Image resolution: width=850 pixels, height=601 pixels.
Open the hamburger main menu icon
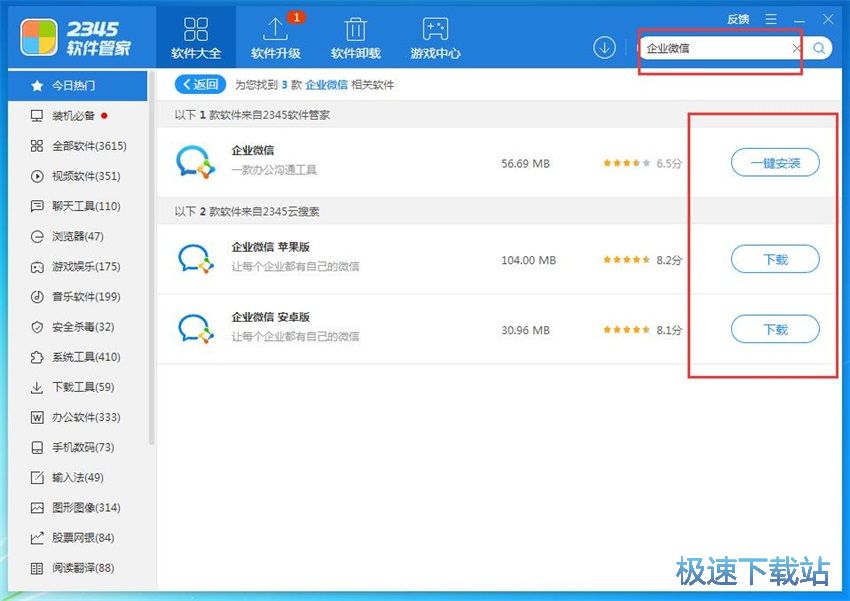[771, 20]
